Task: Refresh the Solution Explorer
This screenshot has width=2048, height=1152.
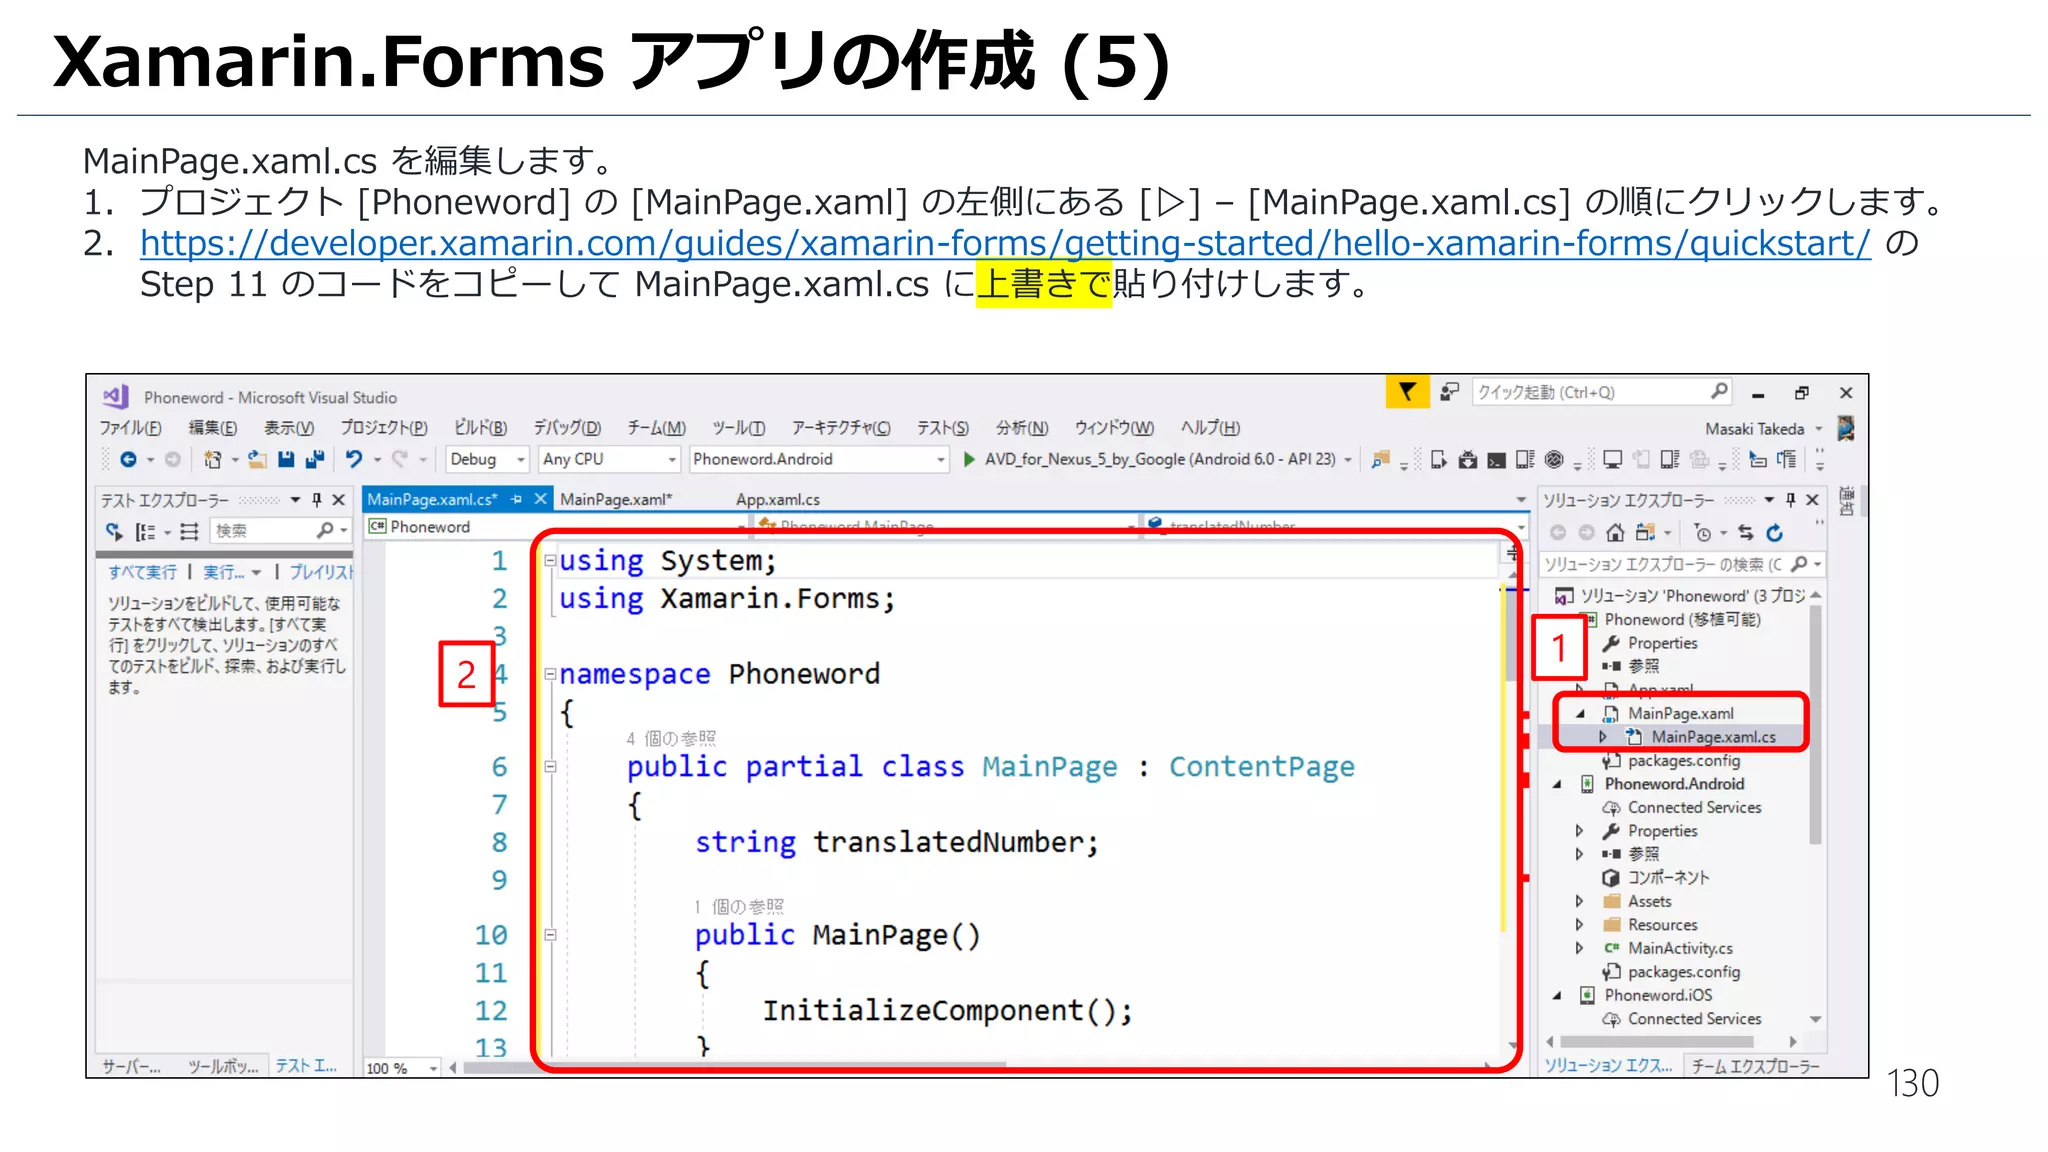Action: 1774,532
